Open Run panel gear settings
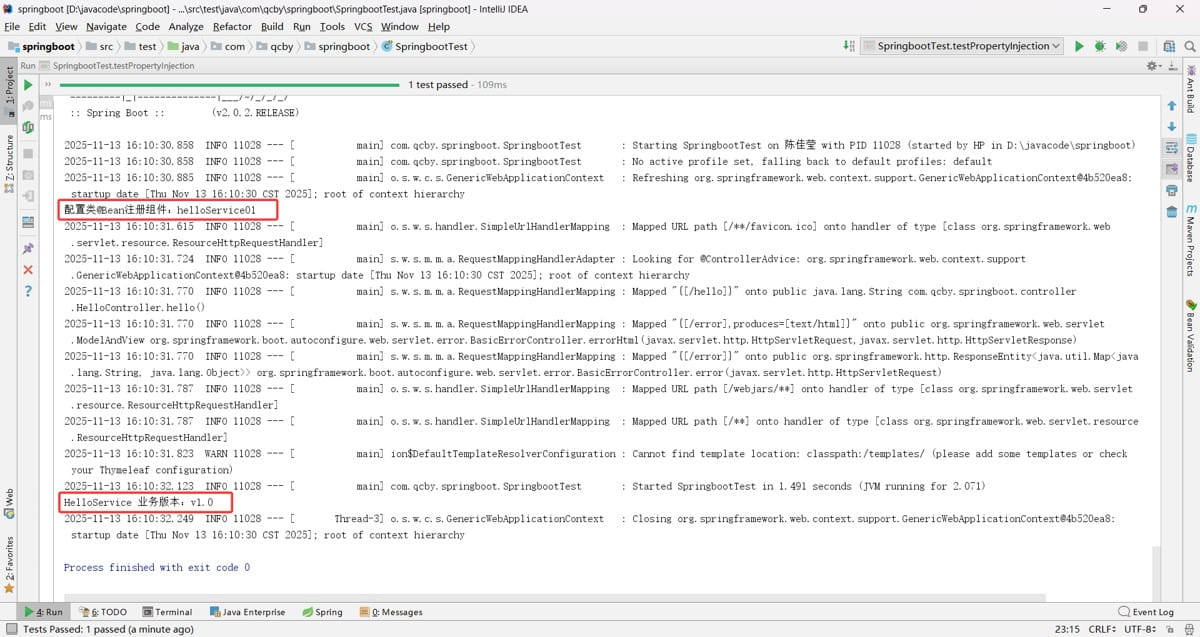The height and width of the screenshot is (637, 1200). 1154,66
